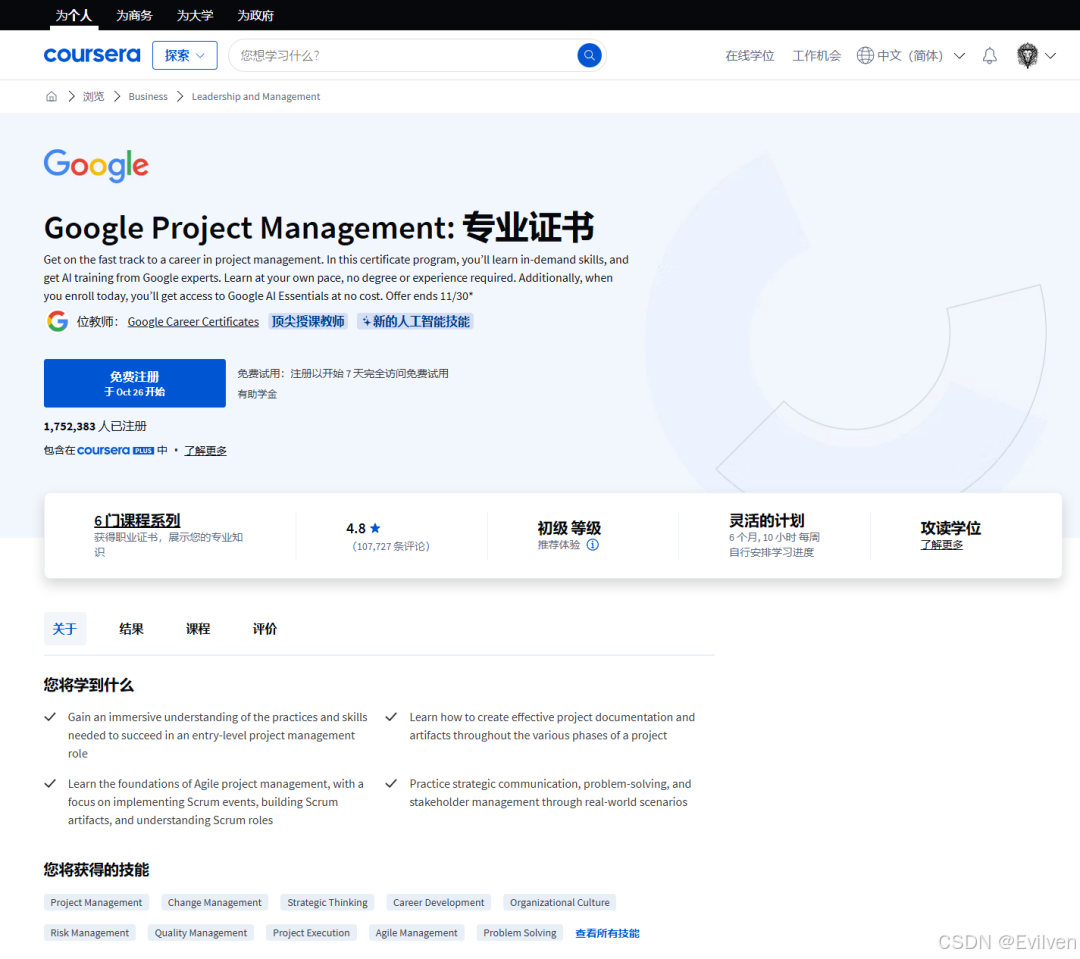
Task: Click the Google G instructor icon
Action: 57,321
